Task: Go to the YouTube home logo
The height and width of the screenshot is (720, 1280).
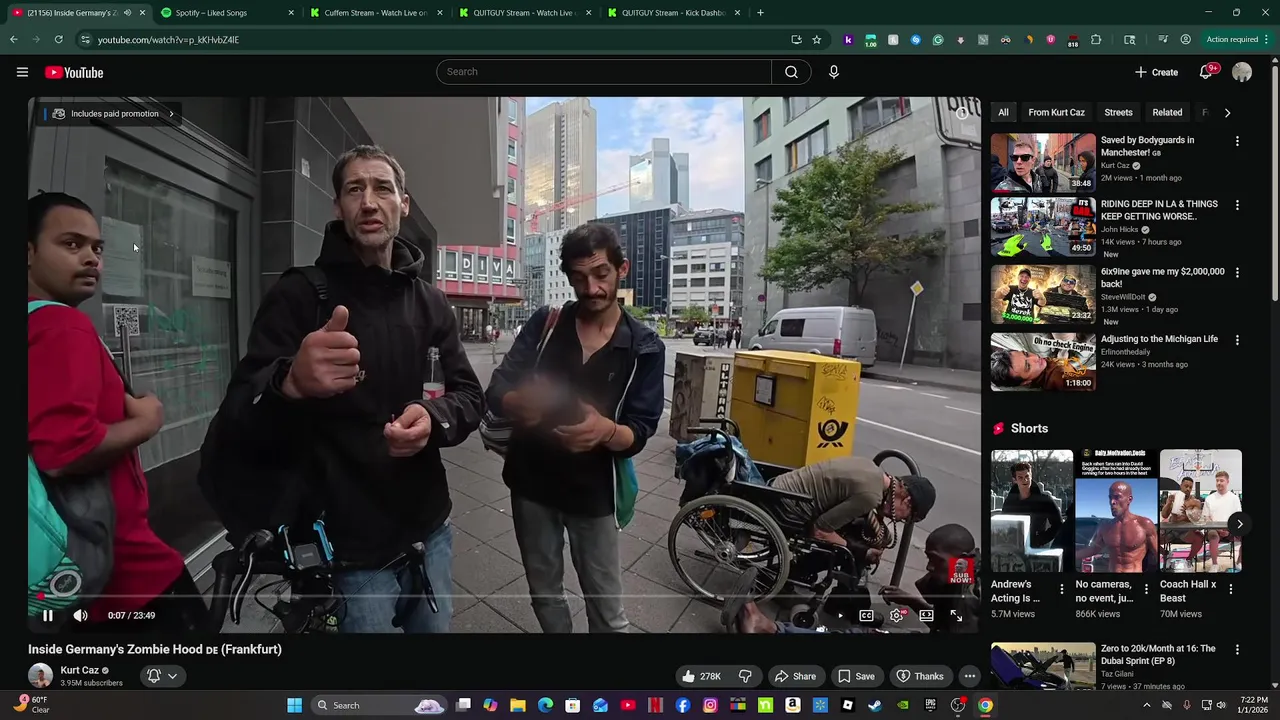Action: click(74, 72)
